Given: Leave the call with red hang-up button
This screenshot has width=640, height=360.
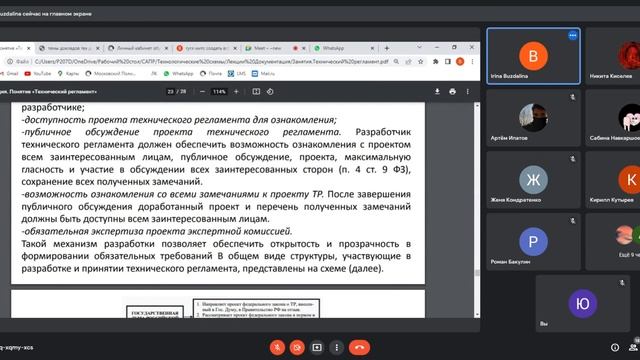Looking at the screenshot, I should tap(359, 347).
